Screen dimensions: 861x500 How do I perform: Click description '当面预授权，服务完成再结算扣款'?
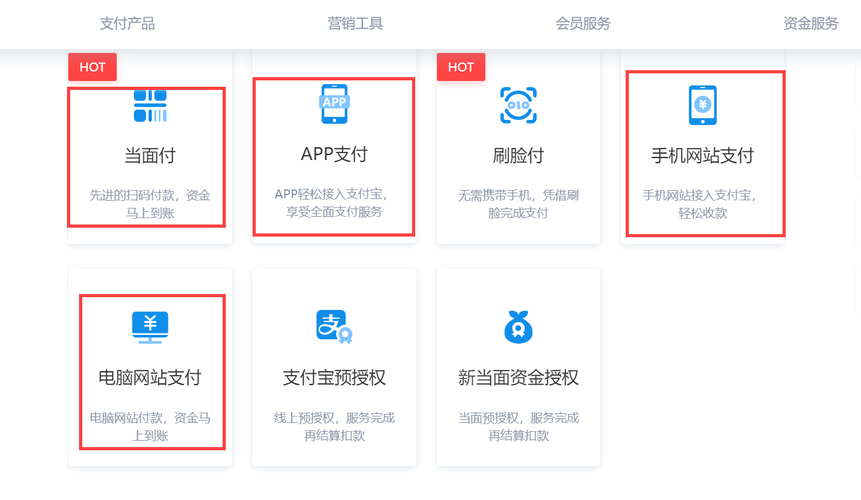518,427
